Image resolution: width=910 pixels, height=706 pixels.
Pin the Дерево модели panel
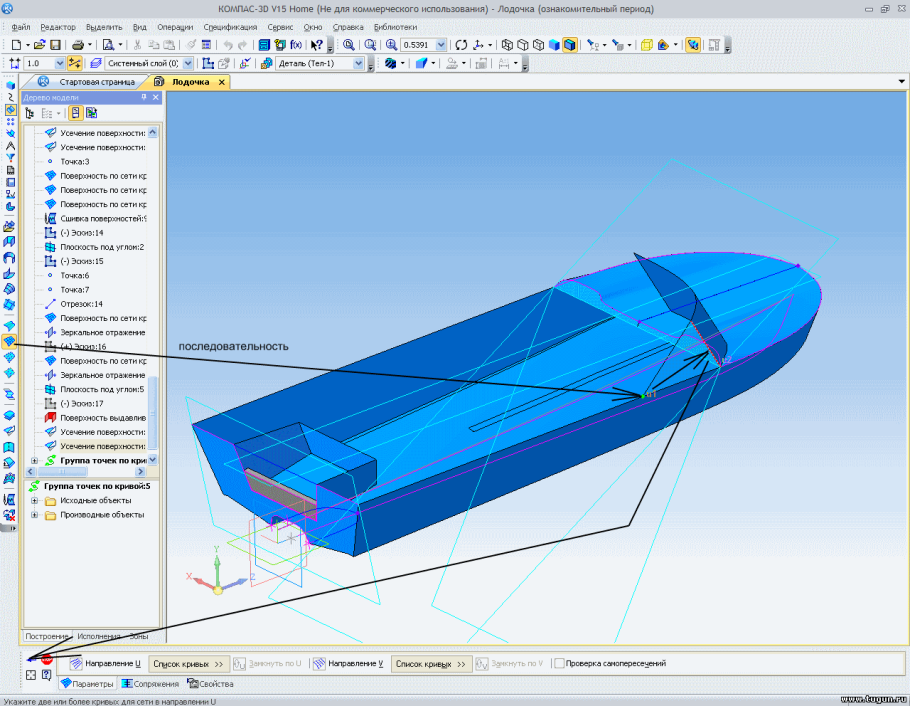[143, 97]
